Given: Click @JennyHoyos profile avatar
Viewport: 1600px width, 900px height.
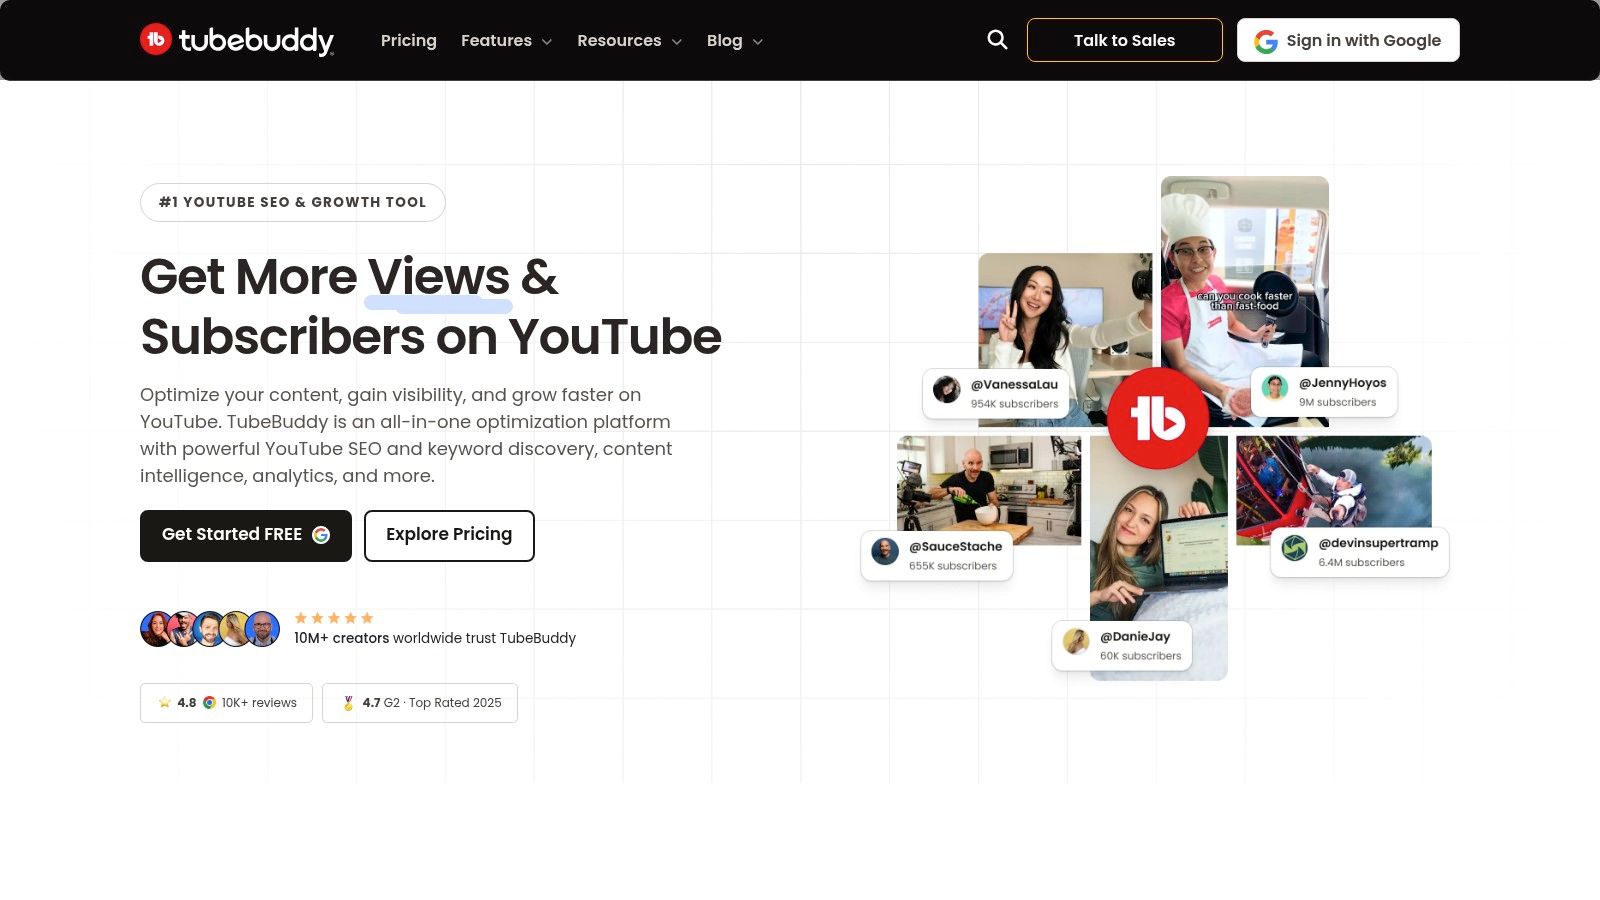Looking at the screenshot, I should coord(1274,387).
